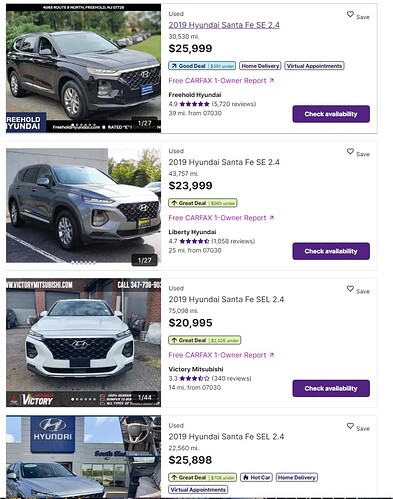The width and height of the screenshot is (393, 499).
Task: Open the white Santa Fe photo from Victory
Action: (x=83, y=343)
